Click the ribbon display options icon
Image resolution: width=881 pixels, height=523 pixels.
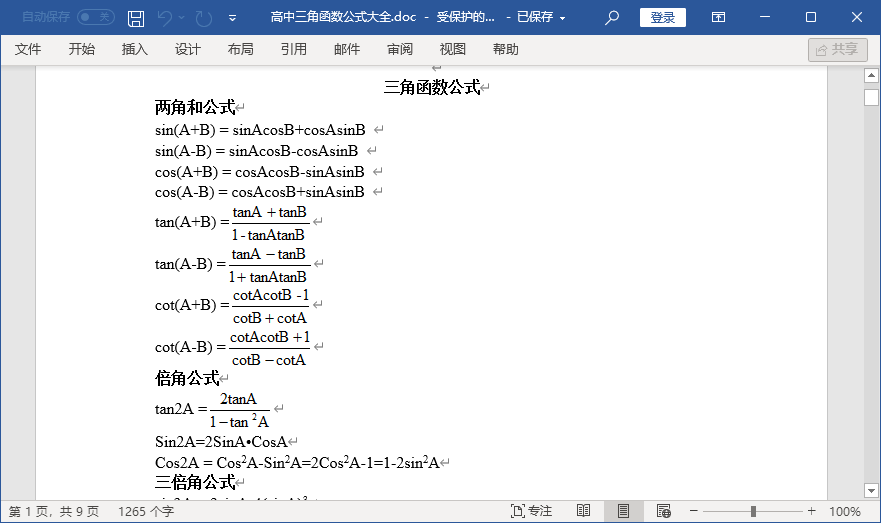tap(718, 18)
